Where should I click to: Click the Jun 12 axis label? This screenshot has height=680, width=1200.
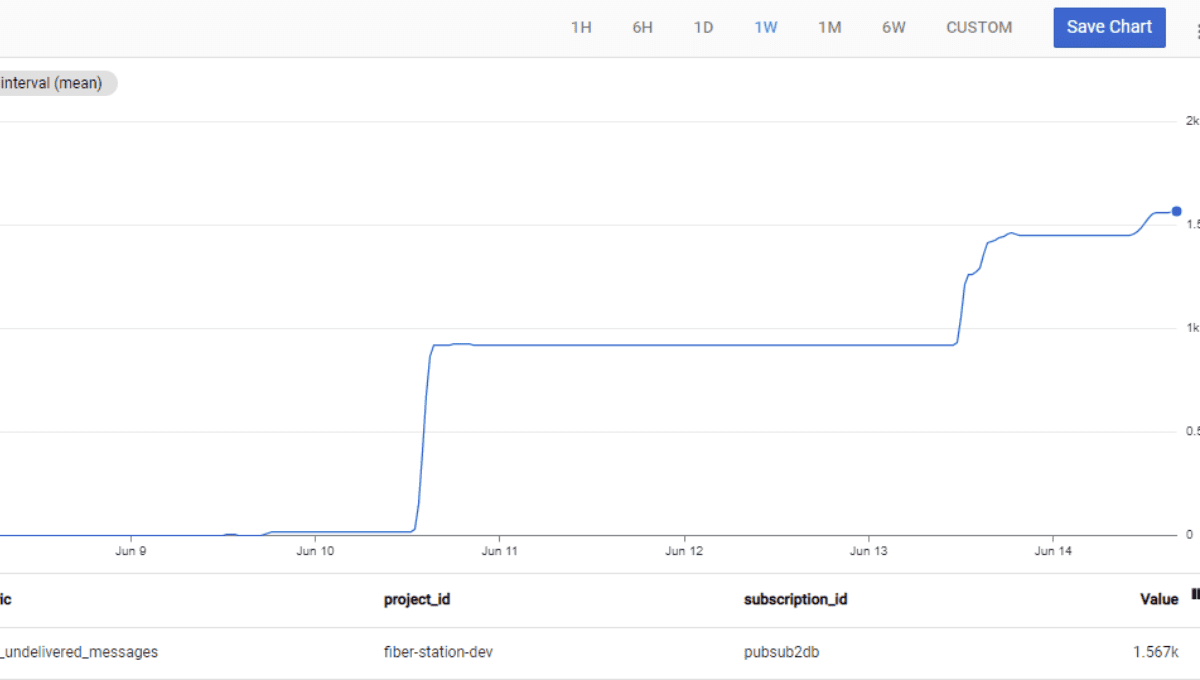[x=684, y=551]
